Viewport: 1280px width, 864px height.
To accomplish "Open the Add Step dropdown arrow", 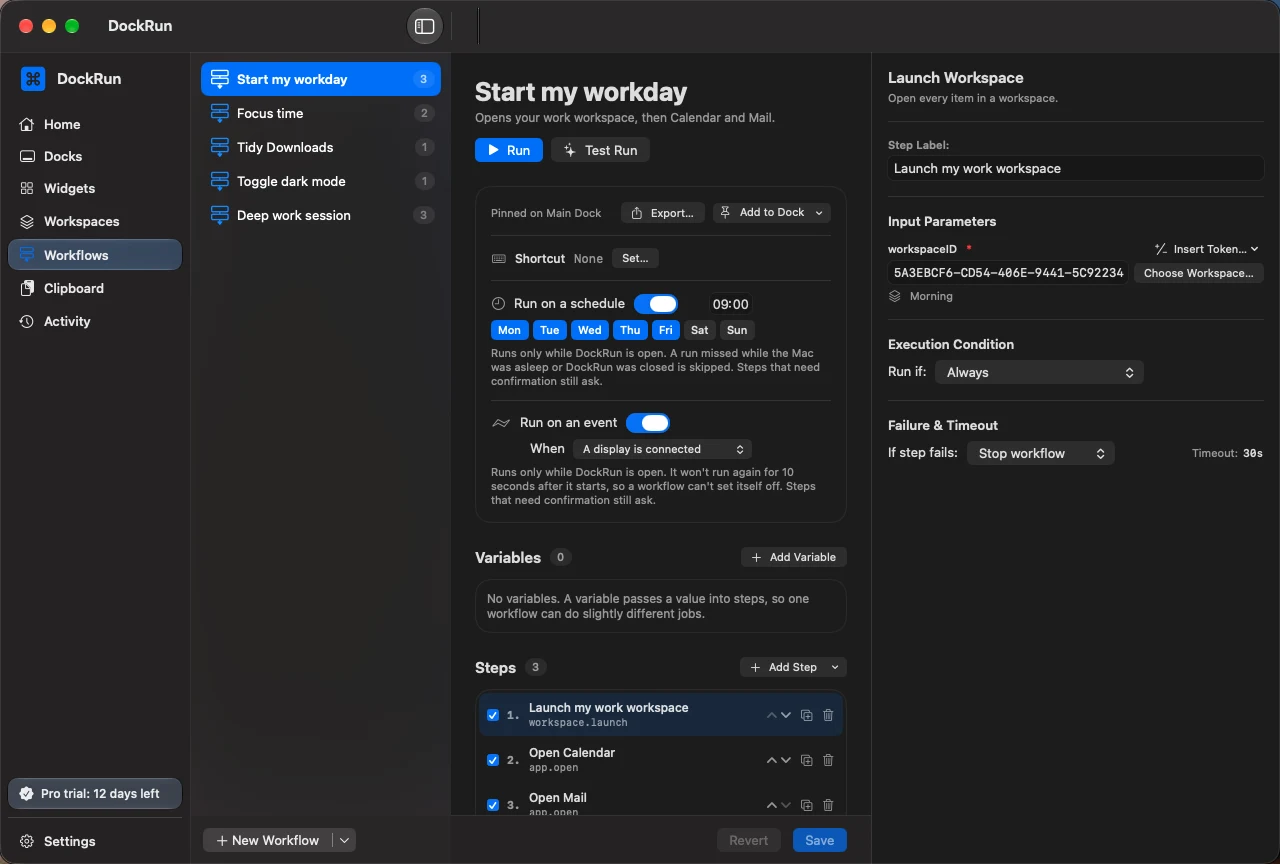I will click(835, 667).
